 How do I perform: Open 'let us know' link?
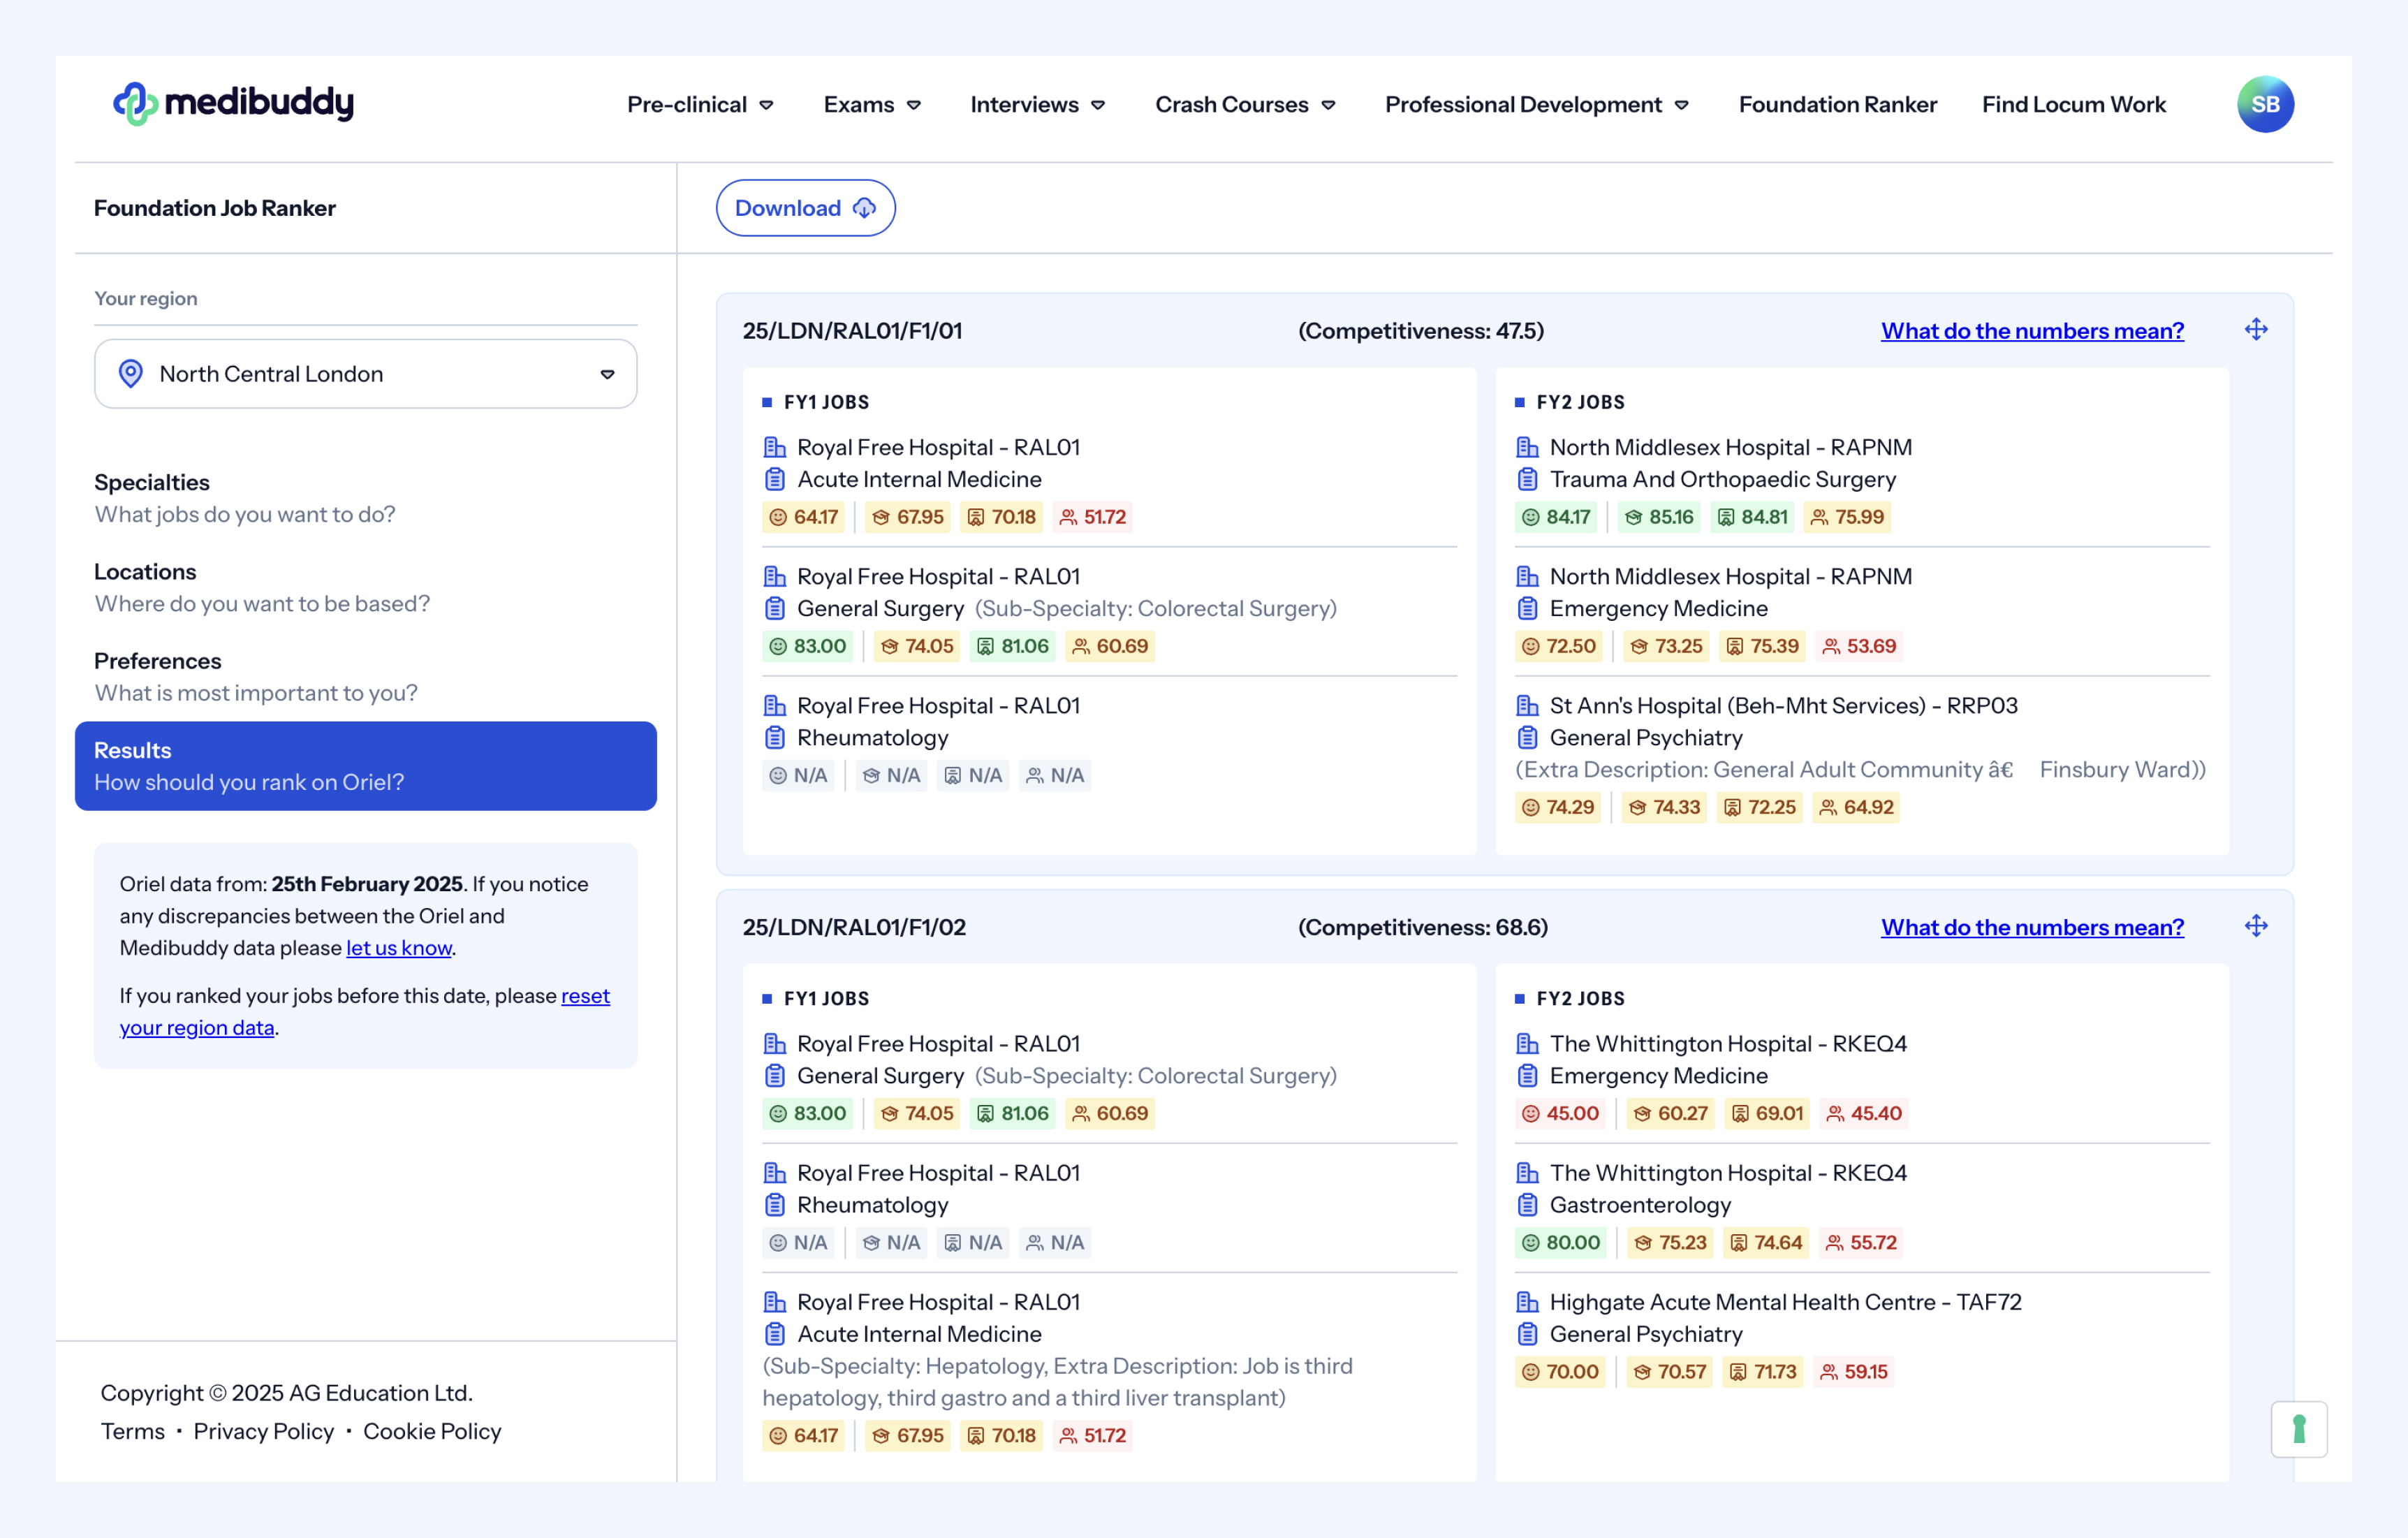398,947
